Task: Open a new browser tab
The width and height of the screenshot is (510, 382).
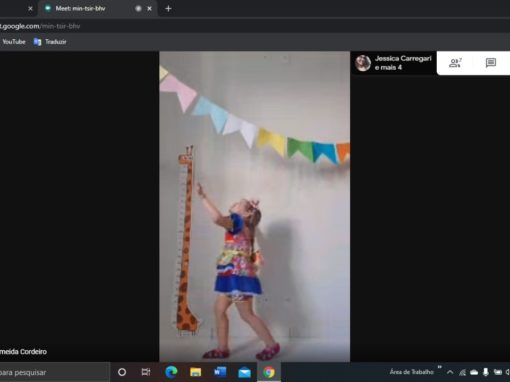Action: click(x=168, y=9)
